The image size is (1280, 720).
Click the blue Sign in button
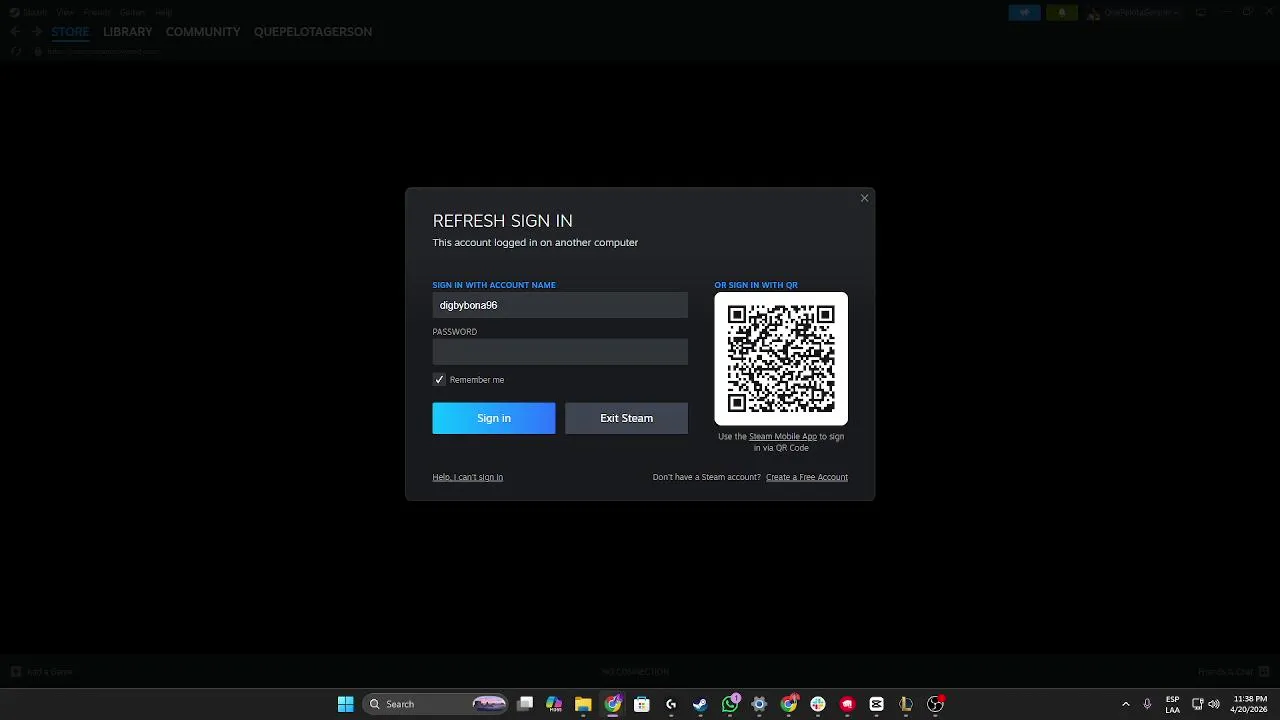(x=494, y=418)
